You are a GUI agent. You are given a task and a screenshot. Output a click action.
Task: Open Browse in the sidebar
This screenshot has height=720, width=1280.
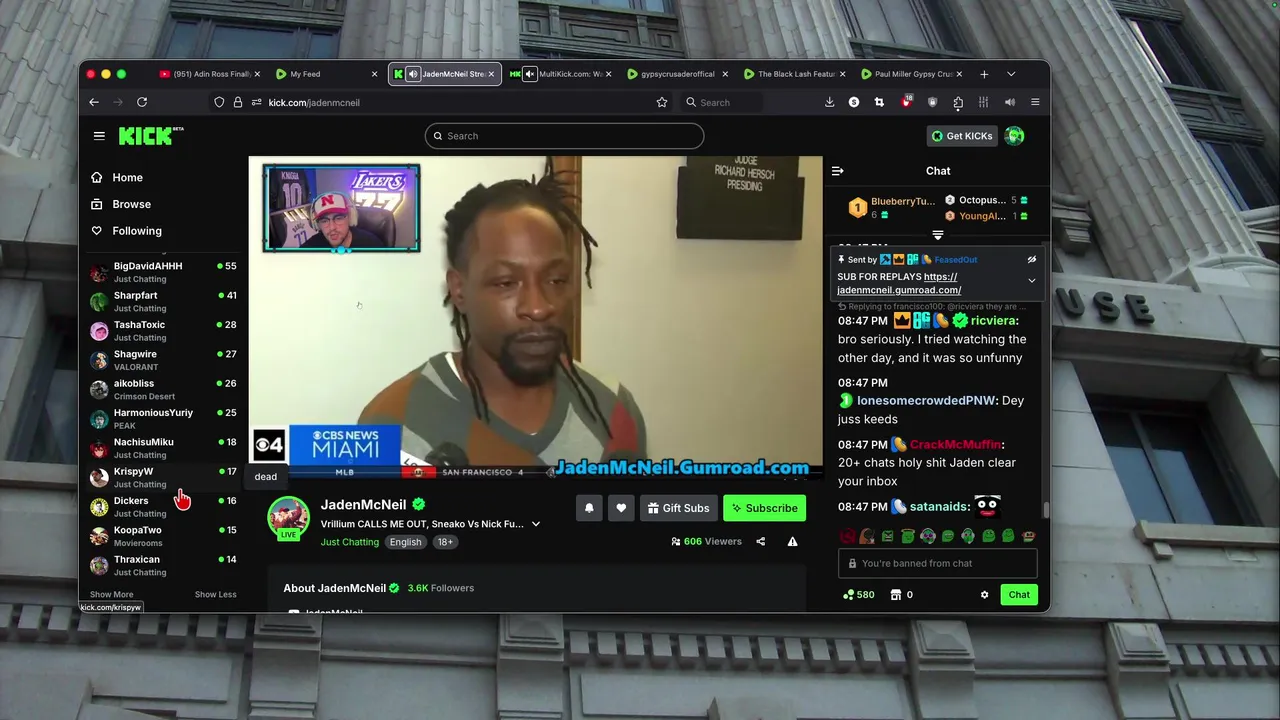131,204
